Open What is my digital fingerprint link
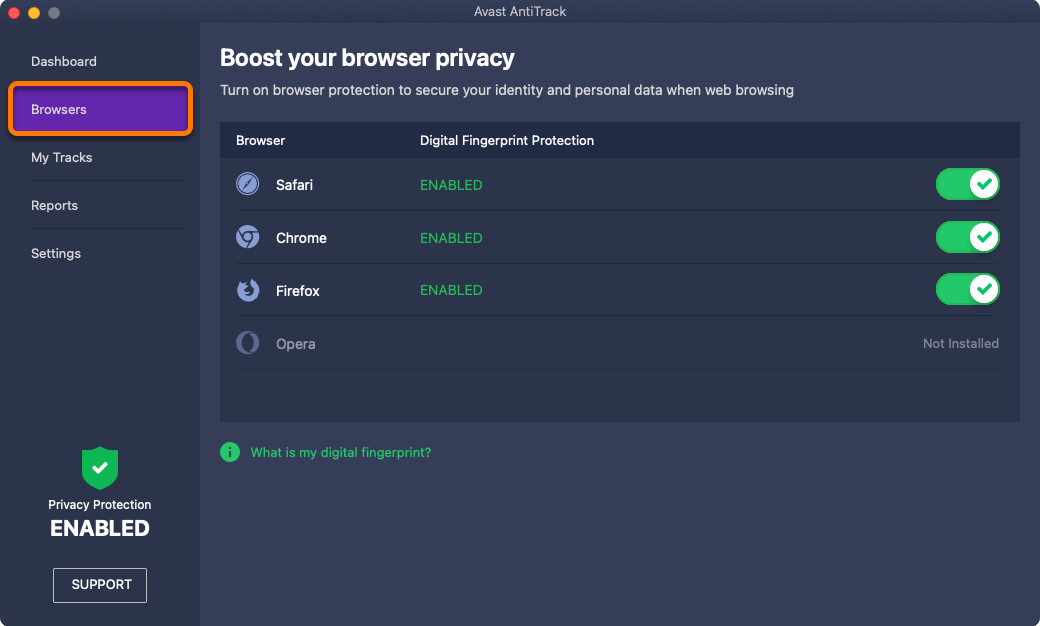The width and height of the screenshot is (1040, 626). pos(341,452)
